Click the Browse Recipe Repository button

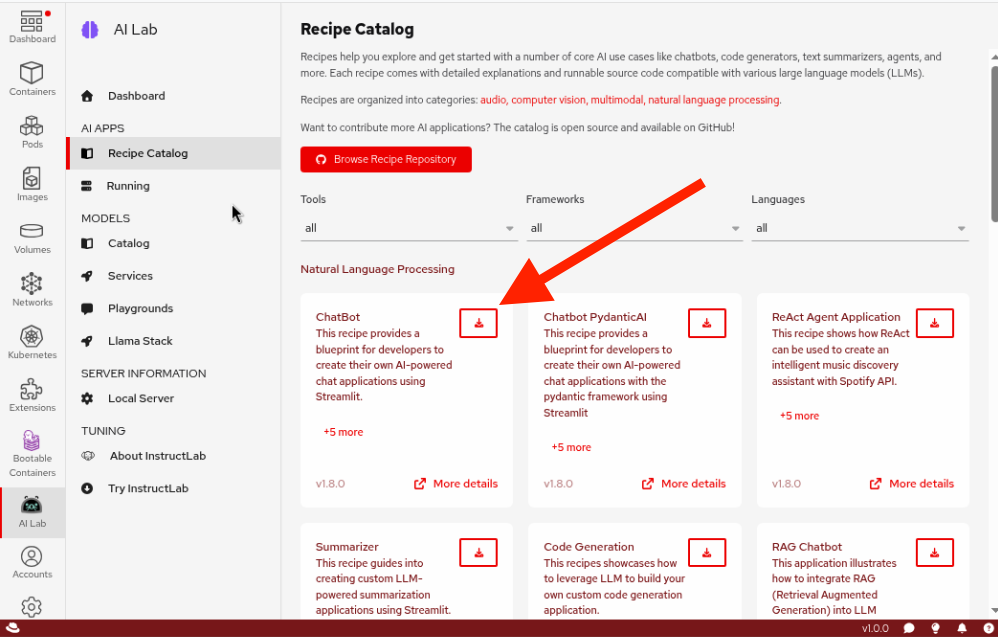[386, 159]
